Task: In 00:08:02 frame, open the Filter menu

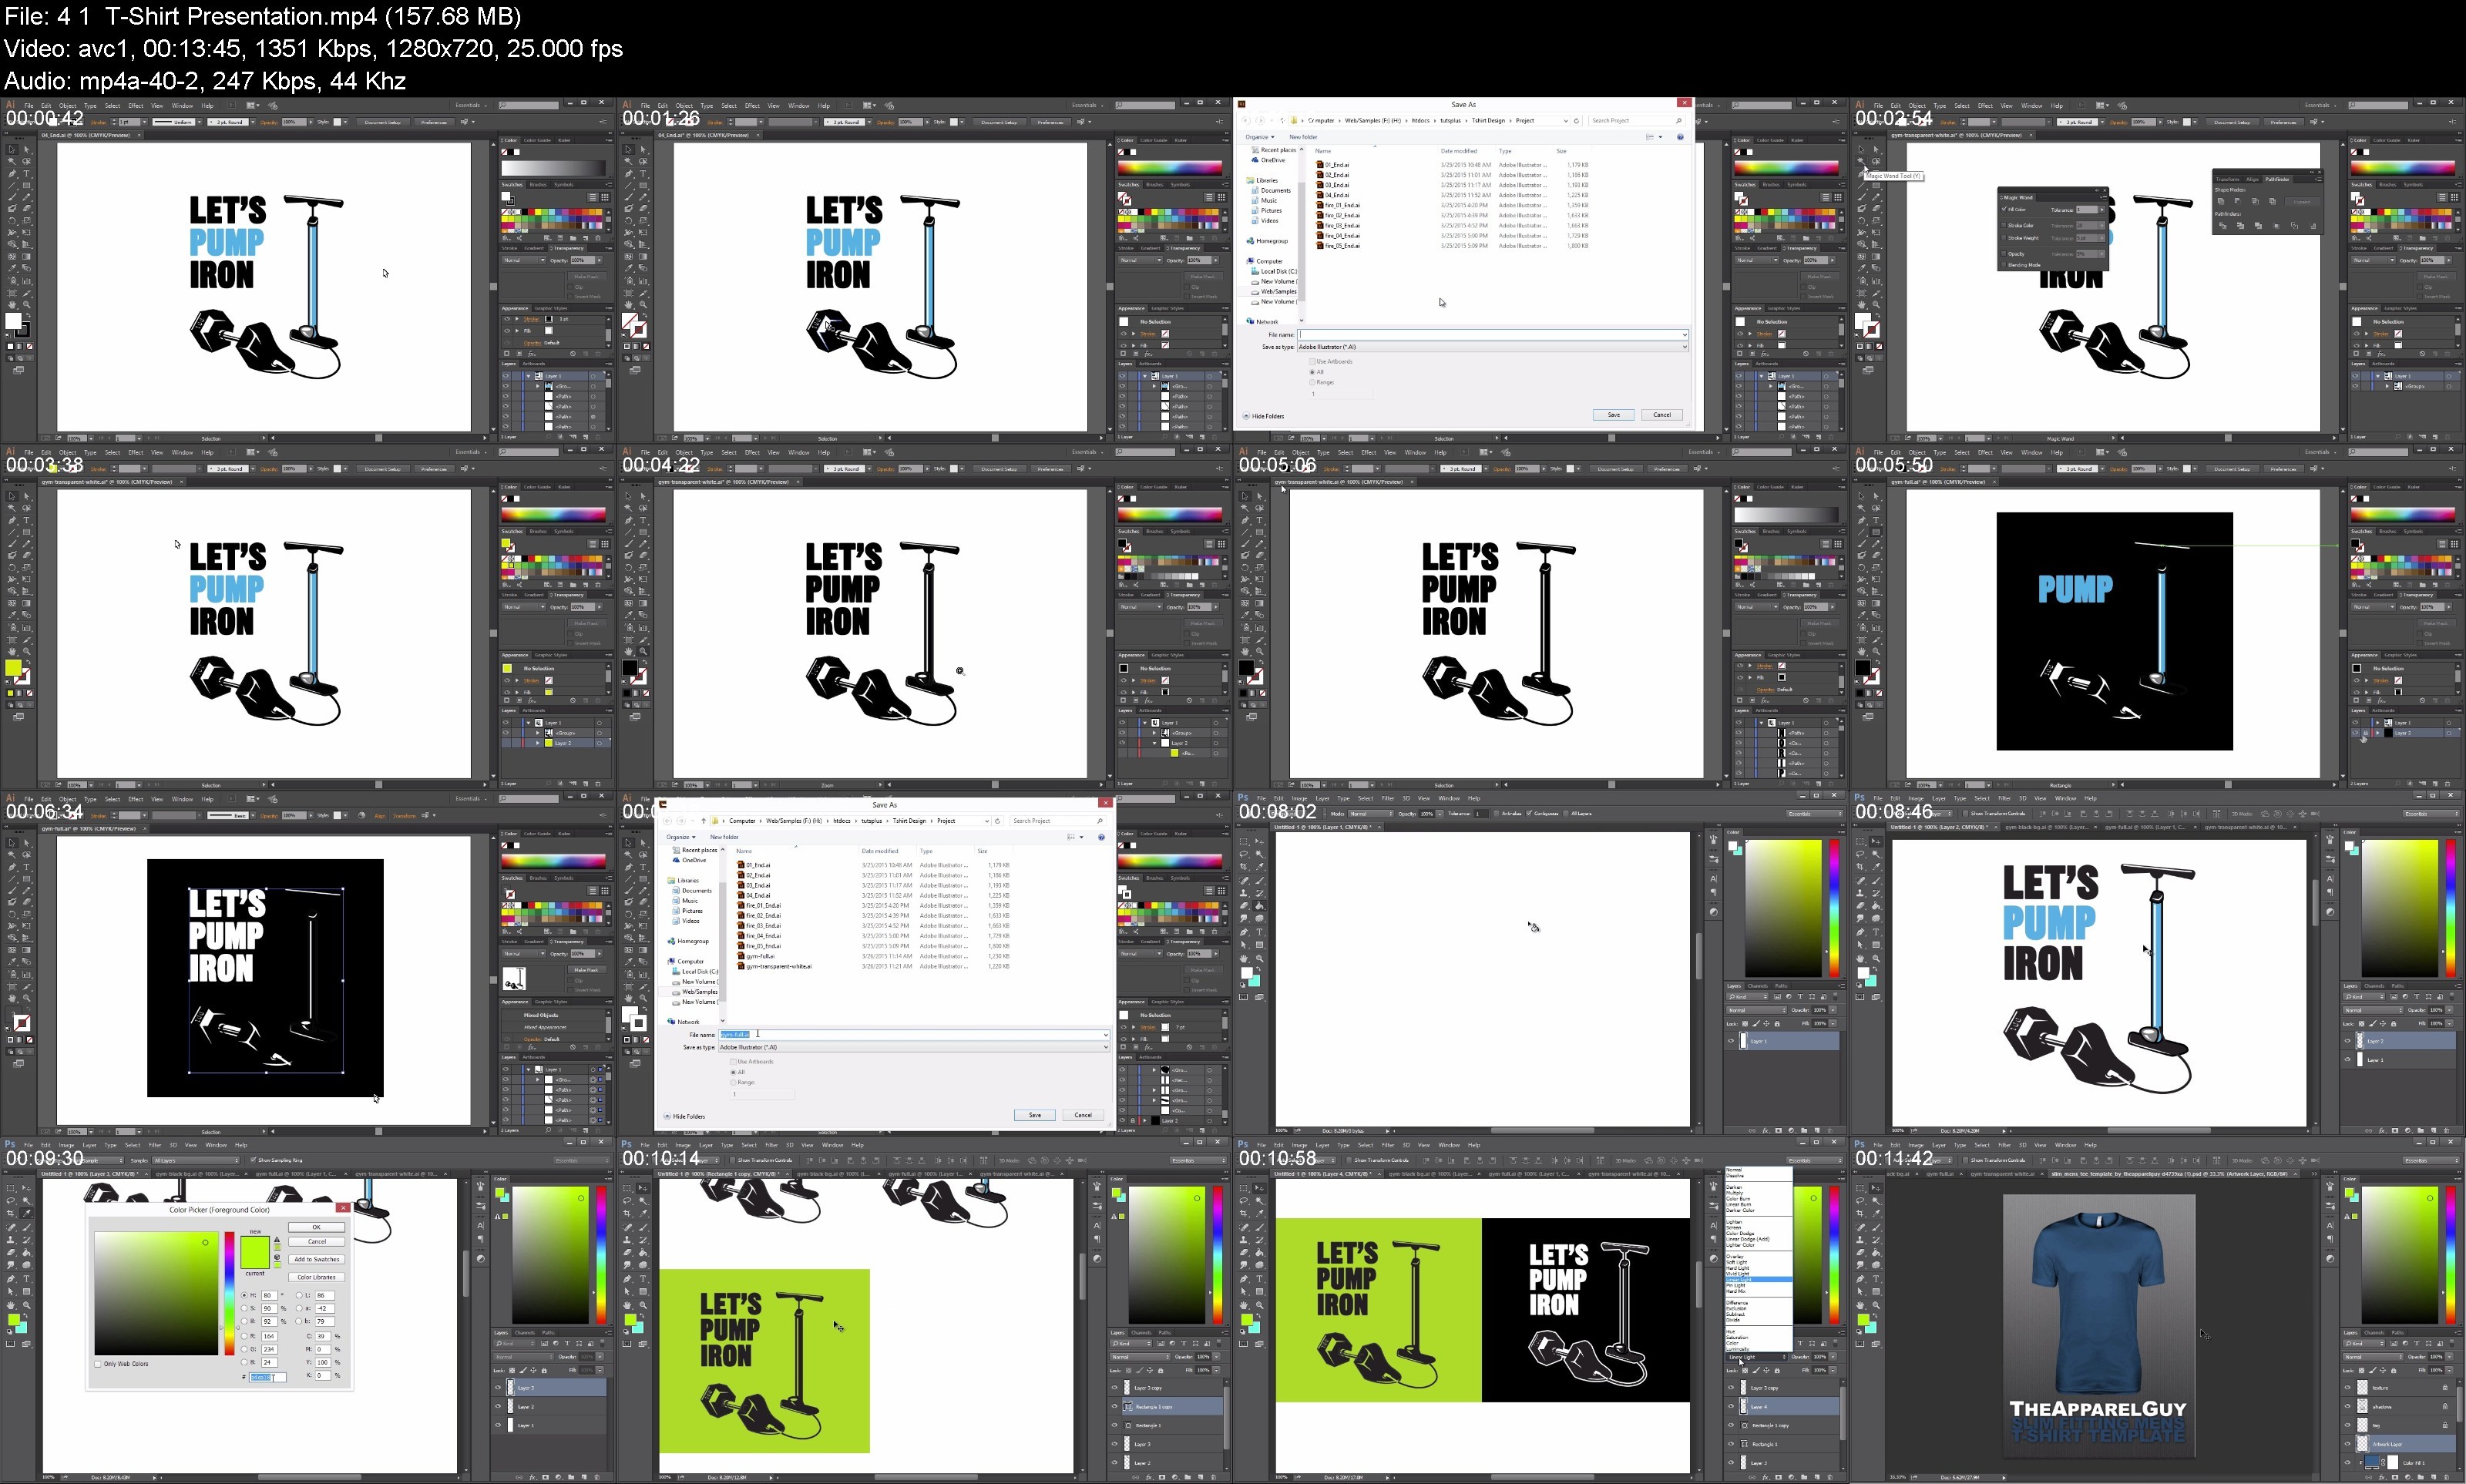Action: tap(1388, 799)
